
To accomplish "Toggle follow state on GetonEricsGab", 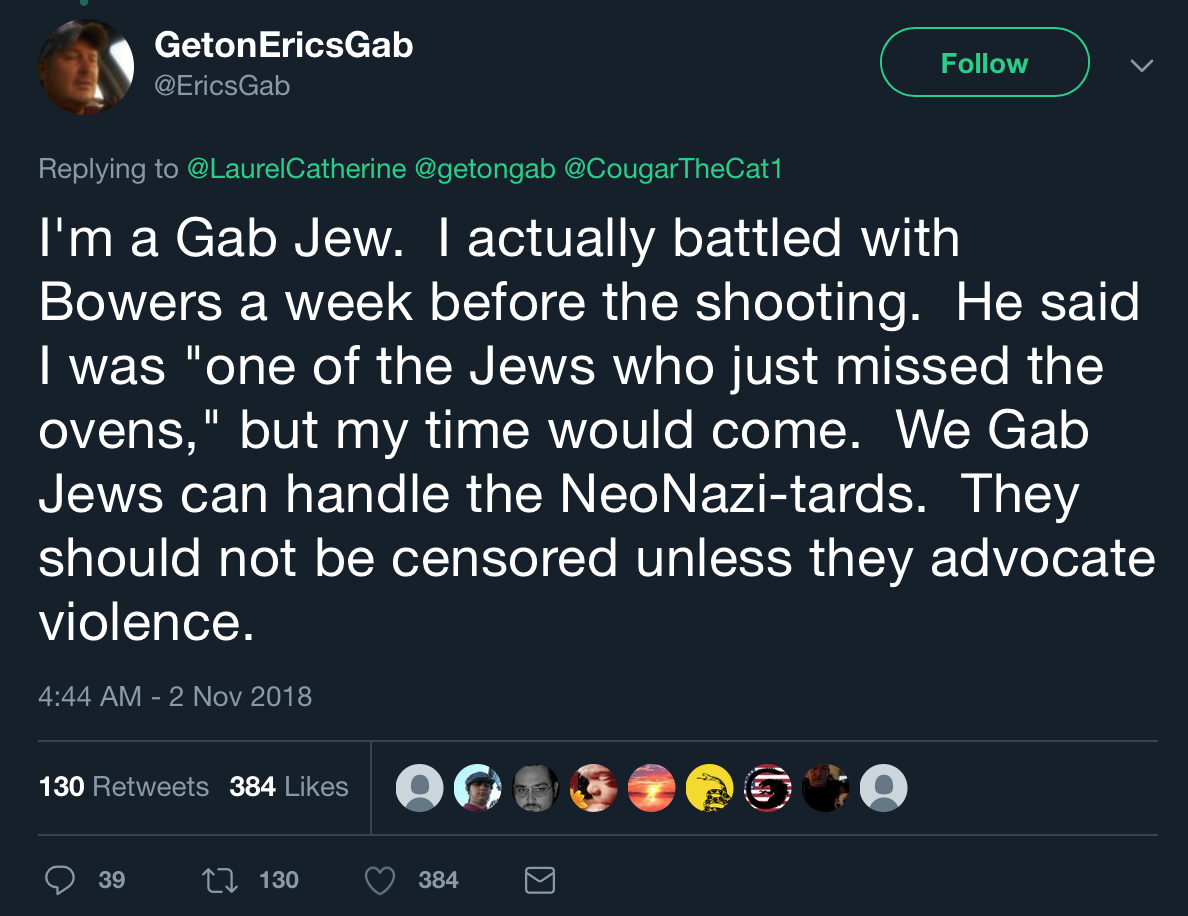I will (x=984, y=62).
